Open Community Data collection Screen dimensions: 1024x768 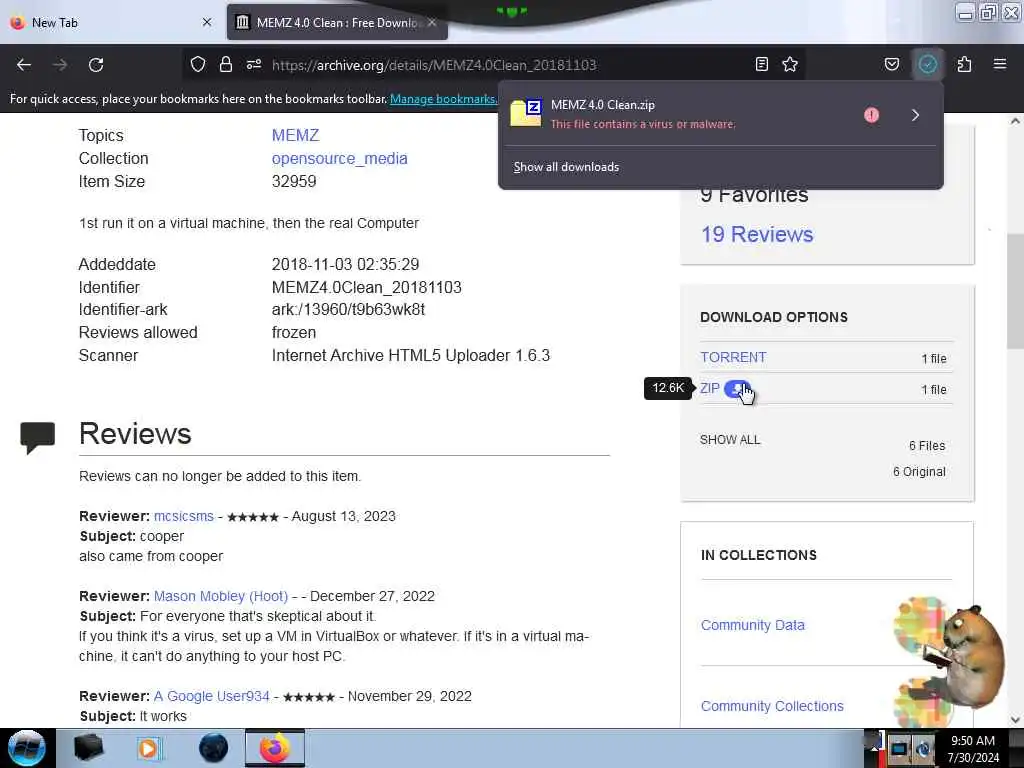[x=752, y=625]
